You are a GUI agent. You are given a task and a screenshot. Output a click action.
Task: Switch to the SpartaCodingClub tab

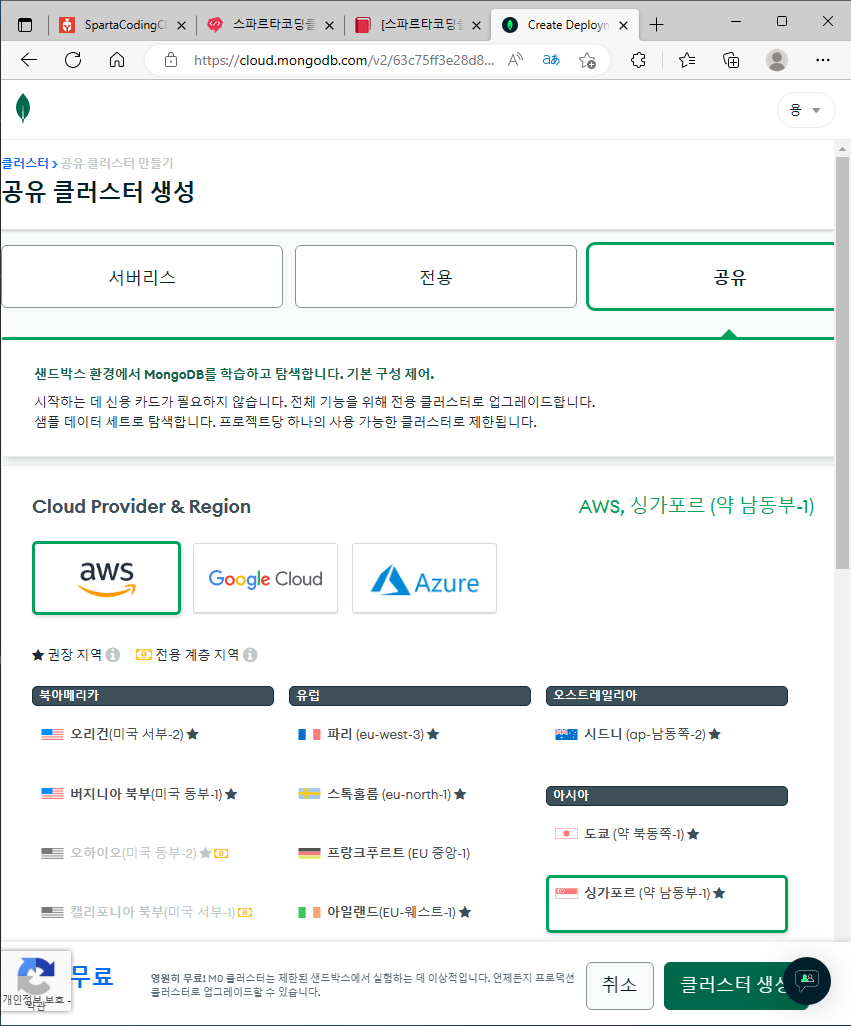tap(122, 25)
